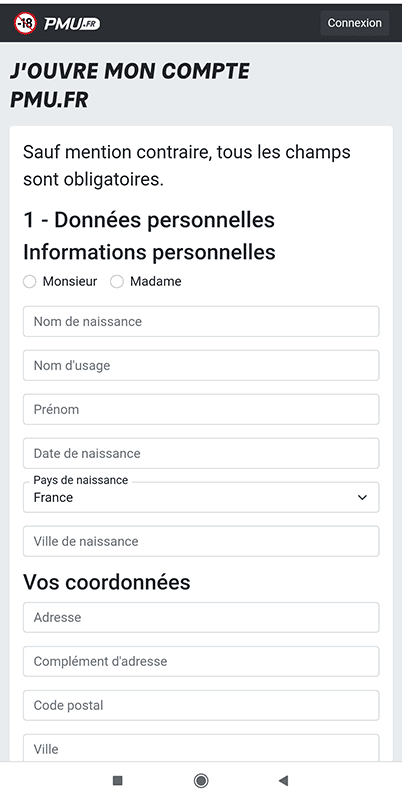The width and height of the screenshot is (402, 800).
Task: Tap the Android home circle button
Action: pyautogui.click(x=201, y=780)
